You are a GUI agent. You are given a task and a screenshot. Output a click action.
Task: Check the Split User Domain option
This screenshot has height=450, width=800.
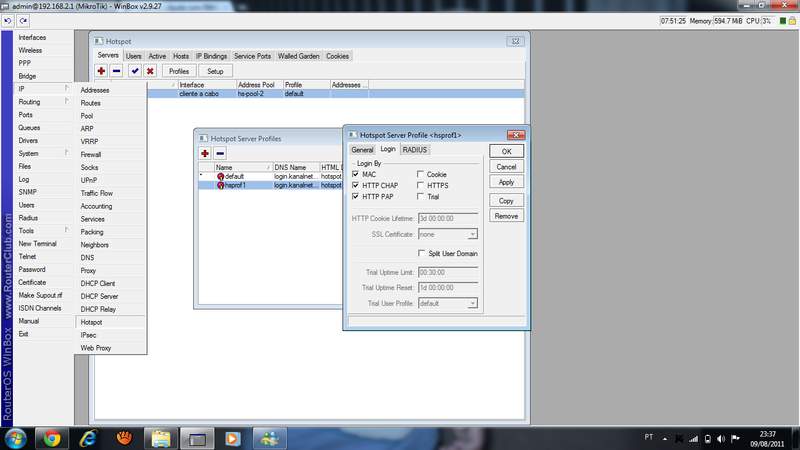click(421, 253)
